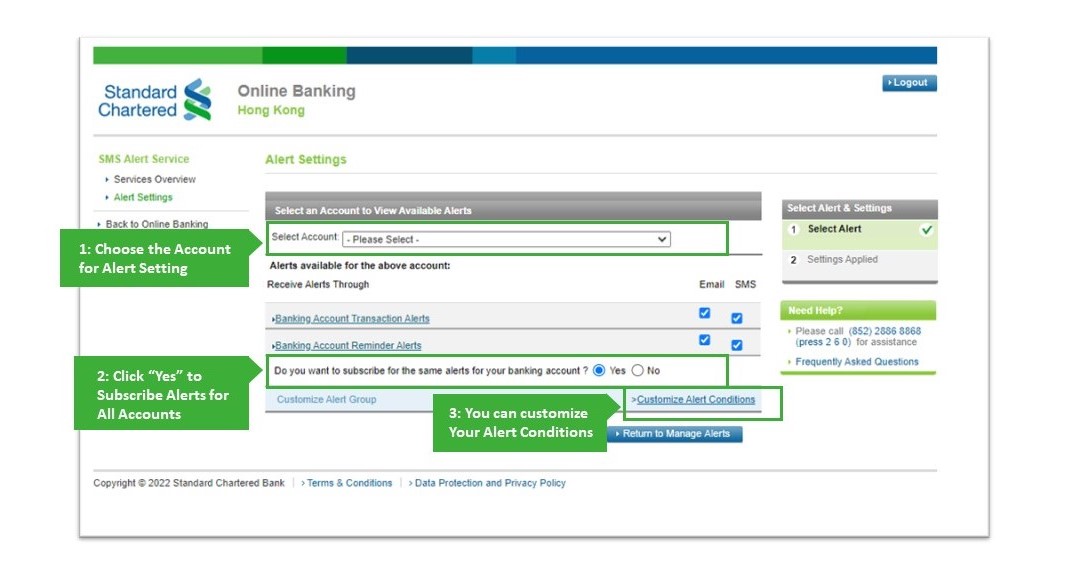Image resolution: width=1068 pixels, height=580 pixels.
Task: Toggle SMS for Banking Account Reminder Alerts
Action: coord(737,345)
